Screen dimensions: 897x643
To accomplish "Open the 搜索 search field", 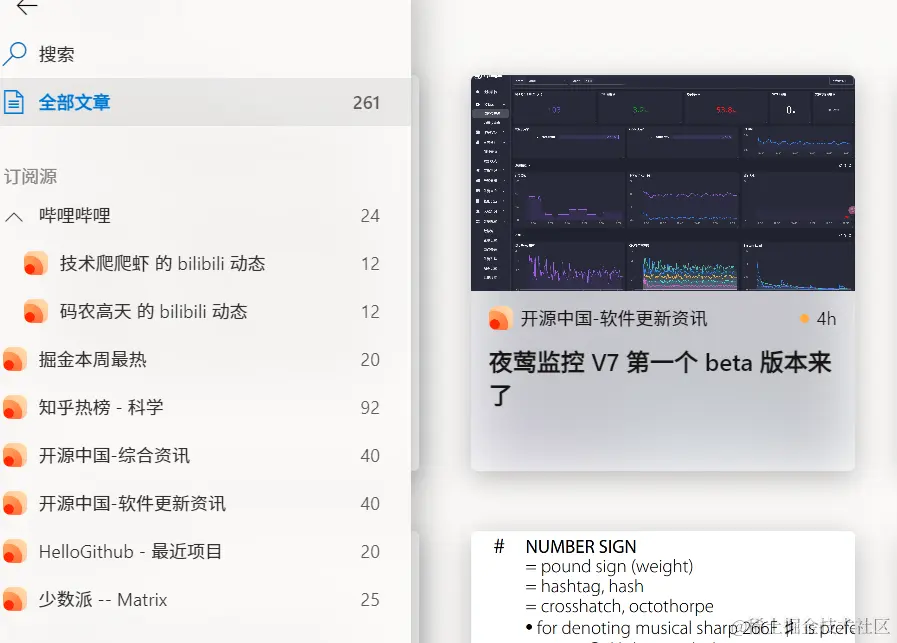I will [x=205, y=54].
